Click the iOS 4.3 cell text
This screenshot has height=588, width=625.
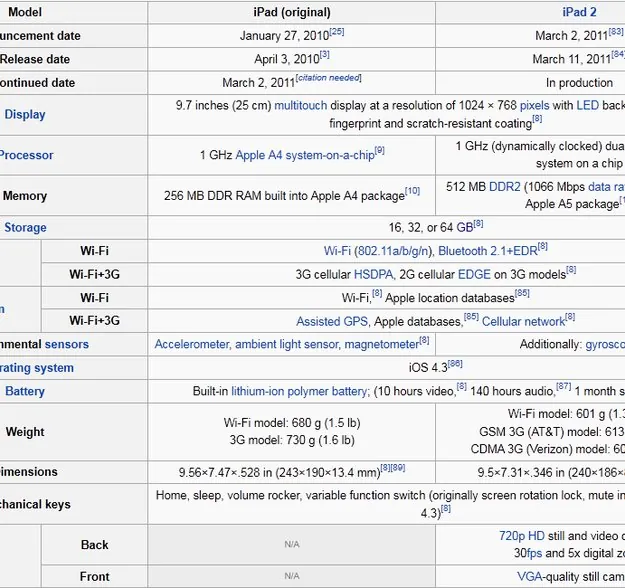coord(428,368)
